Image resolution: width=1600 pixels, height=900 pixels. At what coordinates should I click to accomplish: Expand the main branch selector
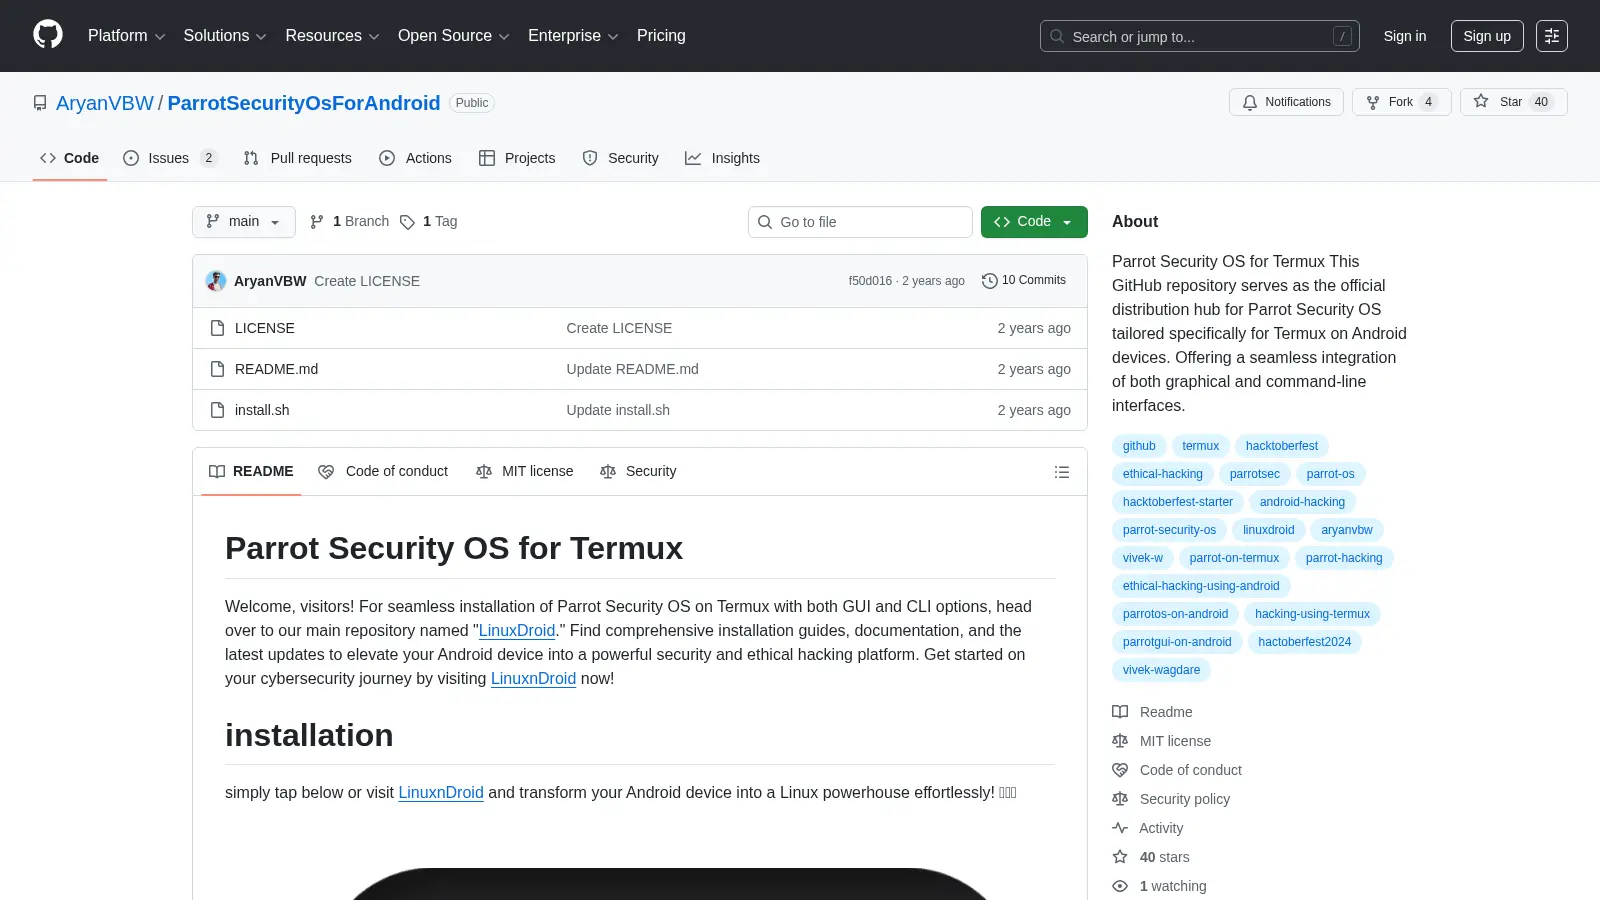point(244,222)
